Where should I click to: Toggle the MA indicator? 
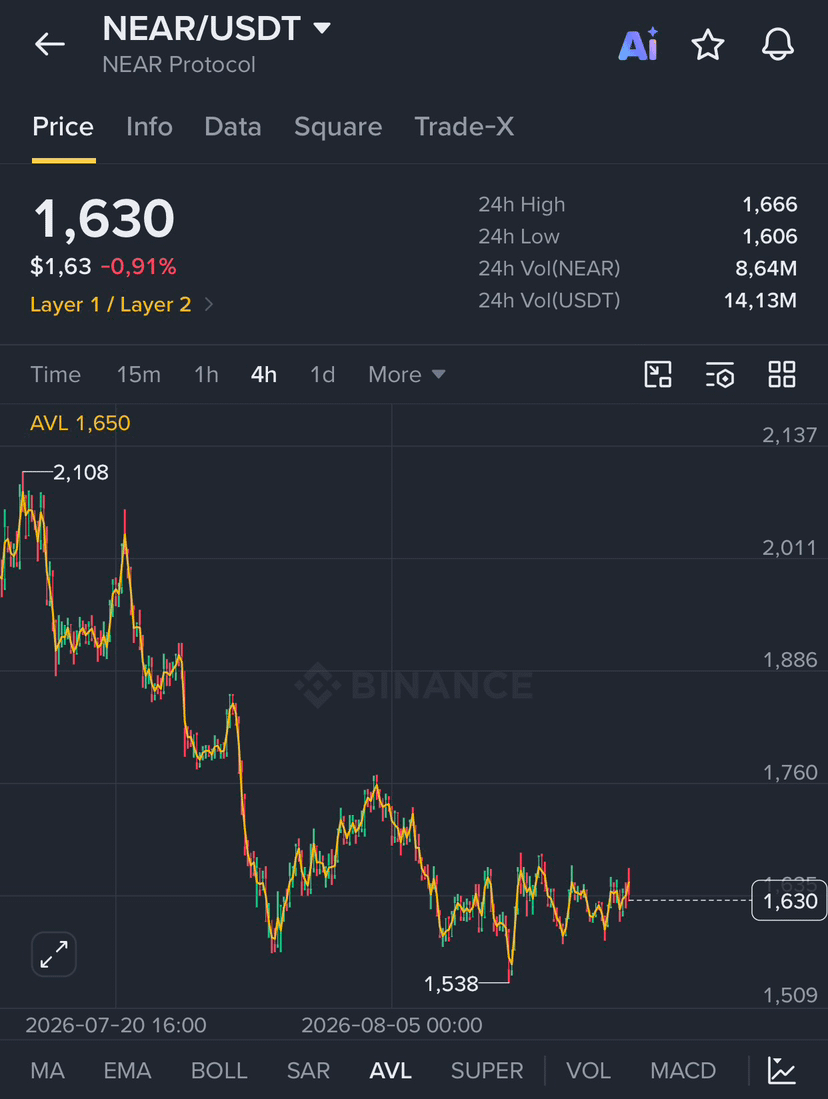[48, 1070]
